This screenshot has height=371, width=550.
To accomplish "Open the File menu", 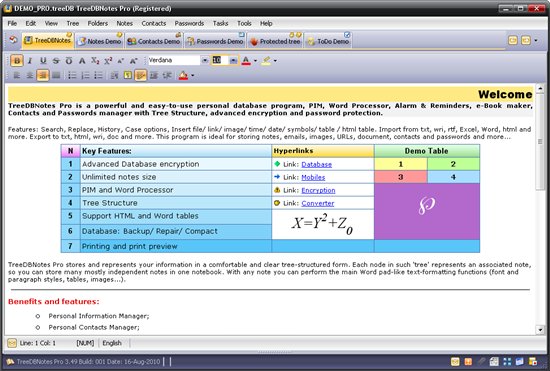I will click(12, 23).
